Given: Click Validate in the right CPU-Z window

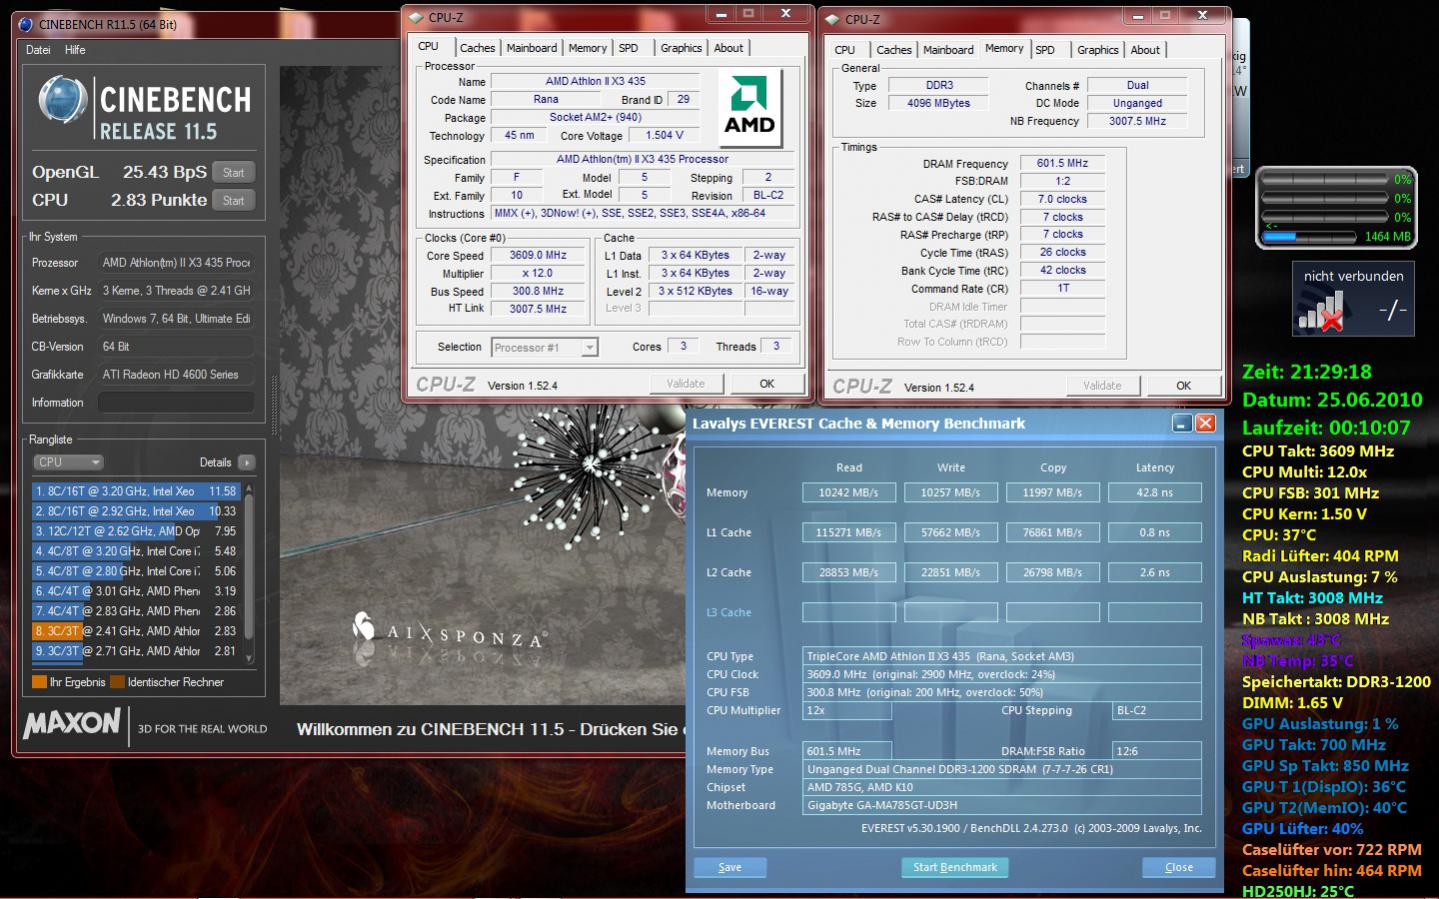Looking at the screenshot, I should click(1102, 385).
